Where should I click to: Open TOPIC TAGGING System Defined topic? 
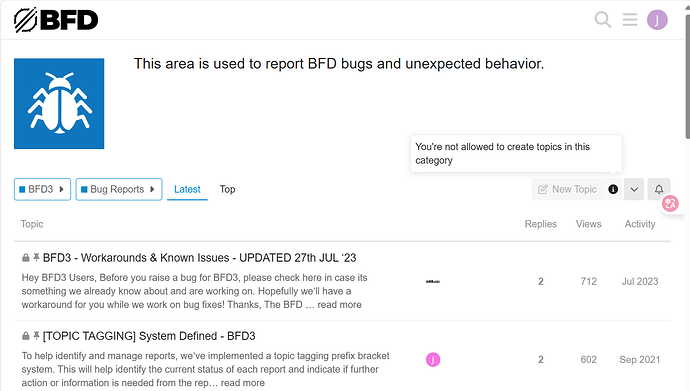click(x=149, y=336)
